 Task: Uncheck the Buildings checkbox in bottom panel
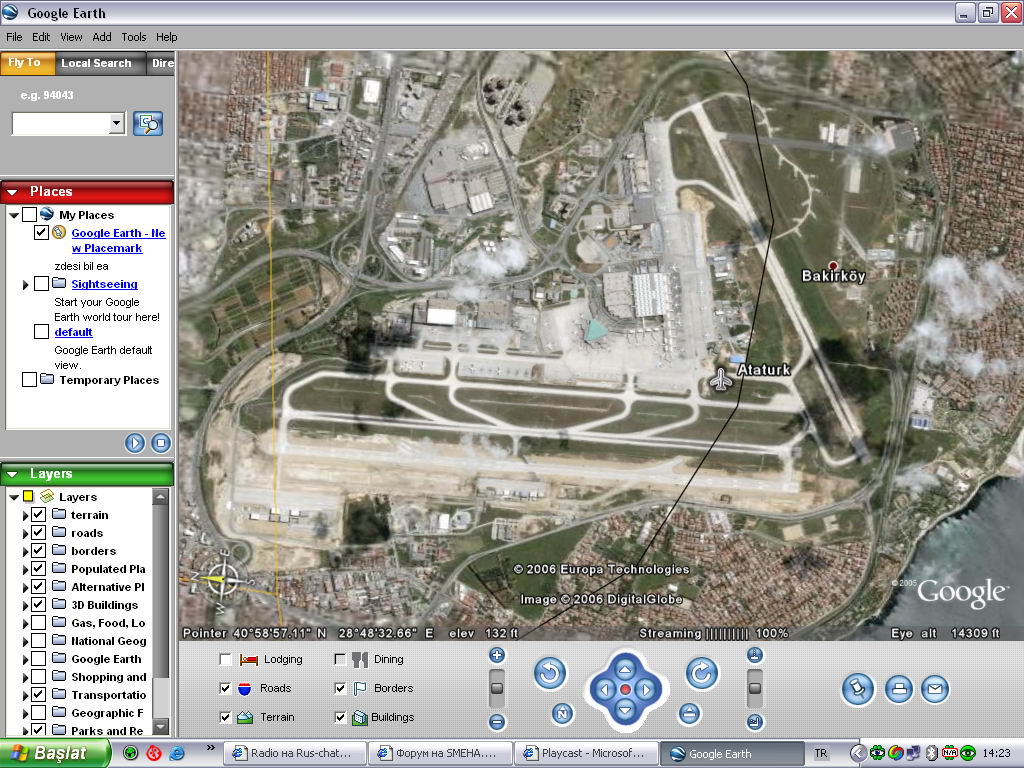(x=340, y=717)
